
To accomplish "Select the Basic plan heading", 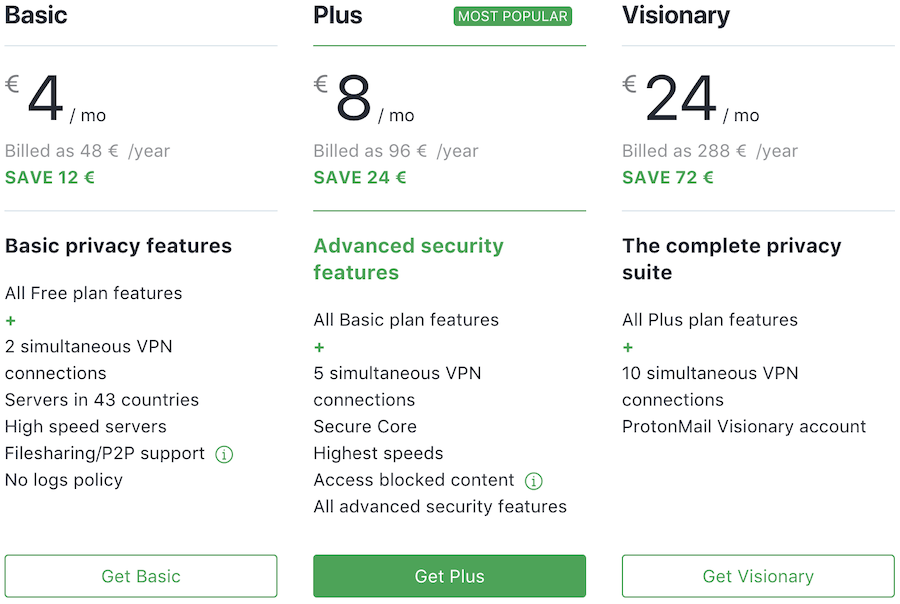I will tap(36, 15).
